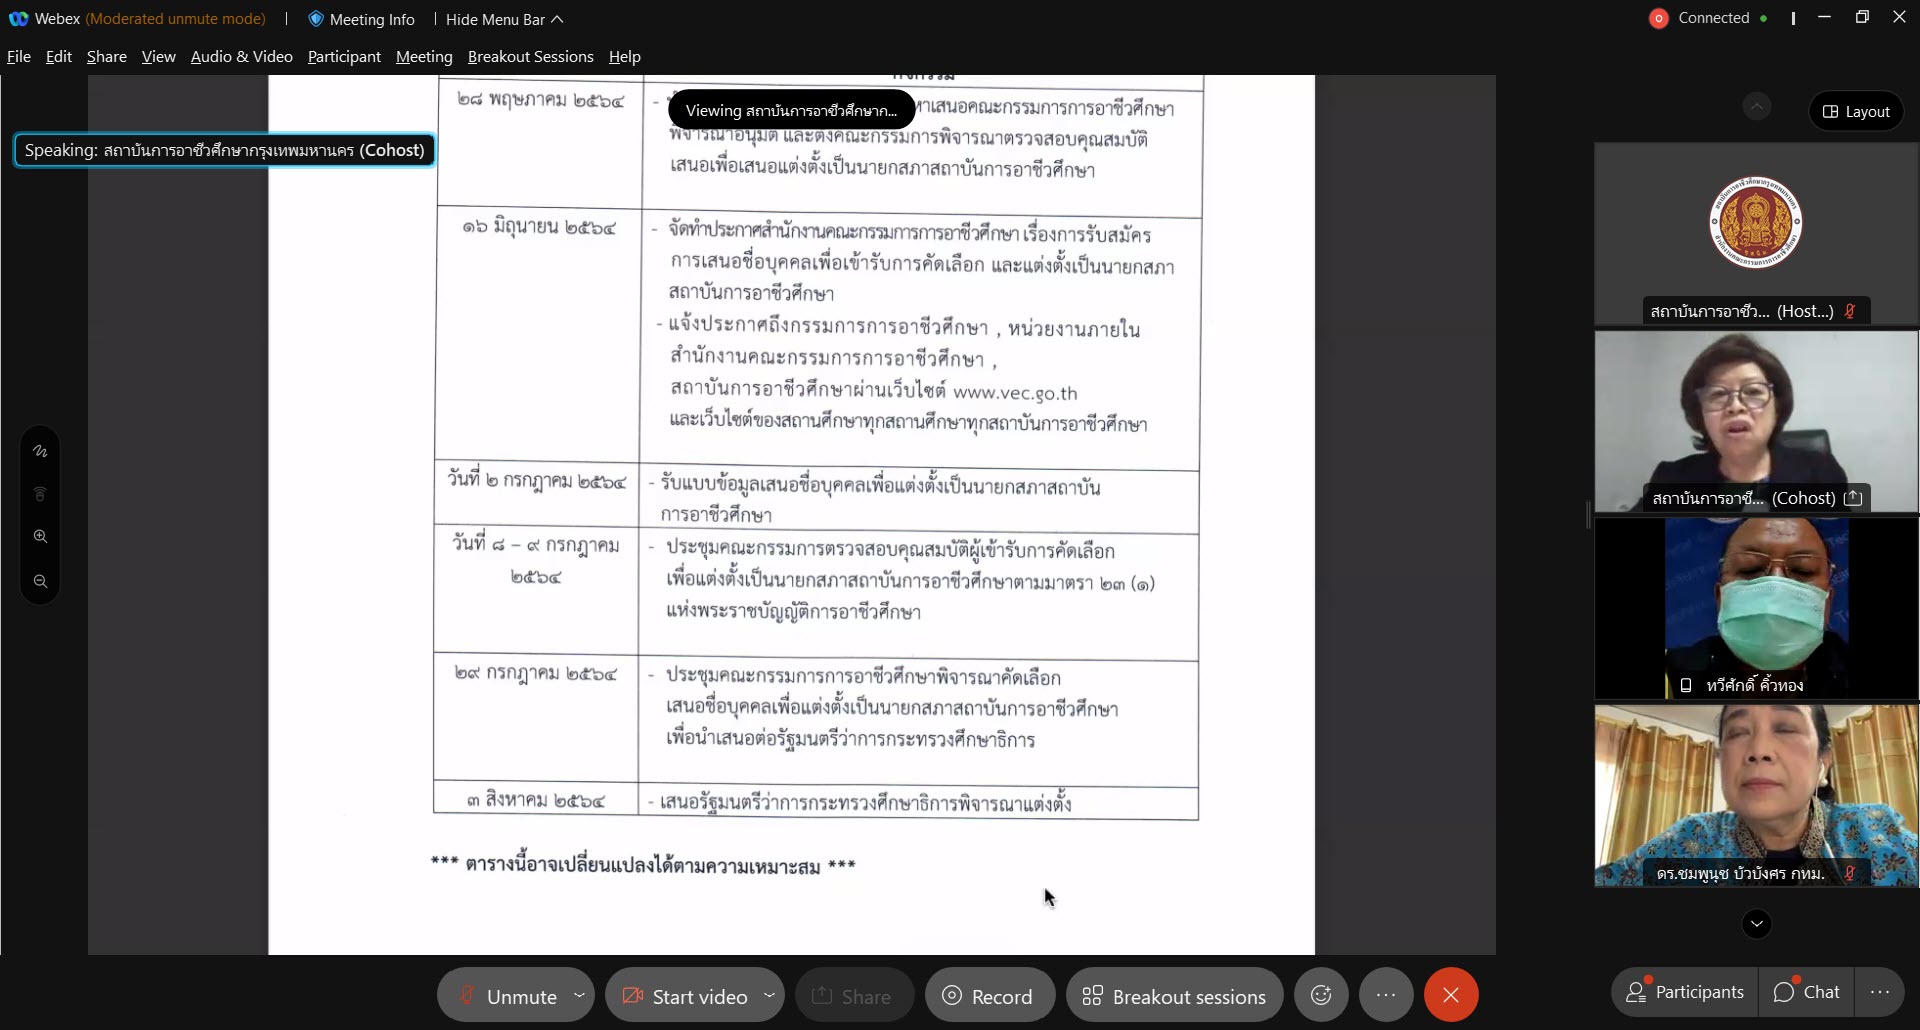Click the panel divider handle left of video strip

1588,515
